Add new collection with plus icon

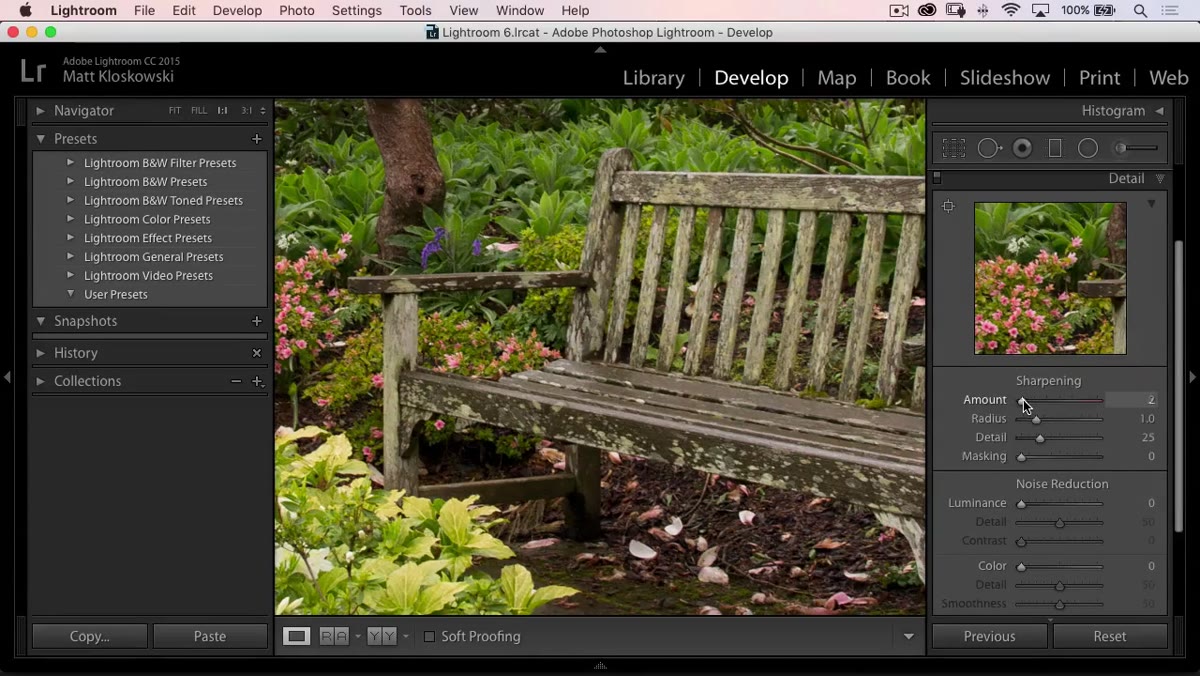(257, 381)
